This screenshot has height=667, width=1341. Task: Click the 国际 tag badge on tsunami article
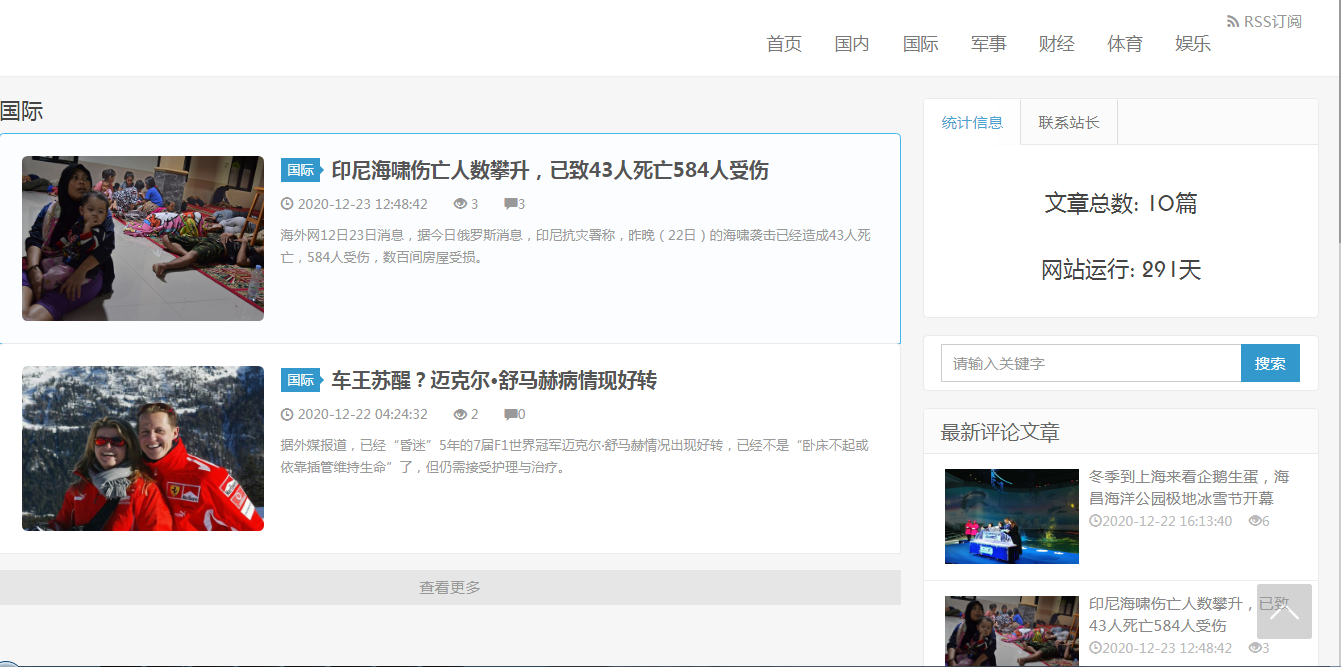(x=300, y=170)
